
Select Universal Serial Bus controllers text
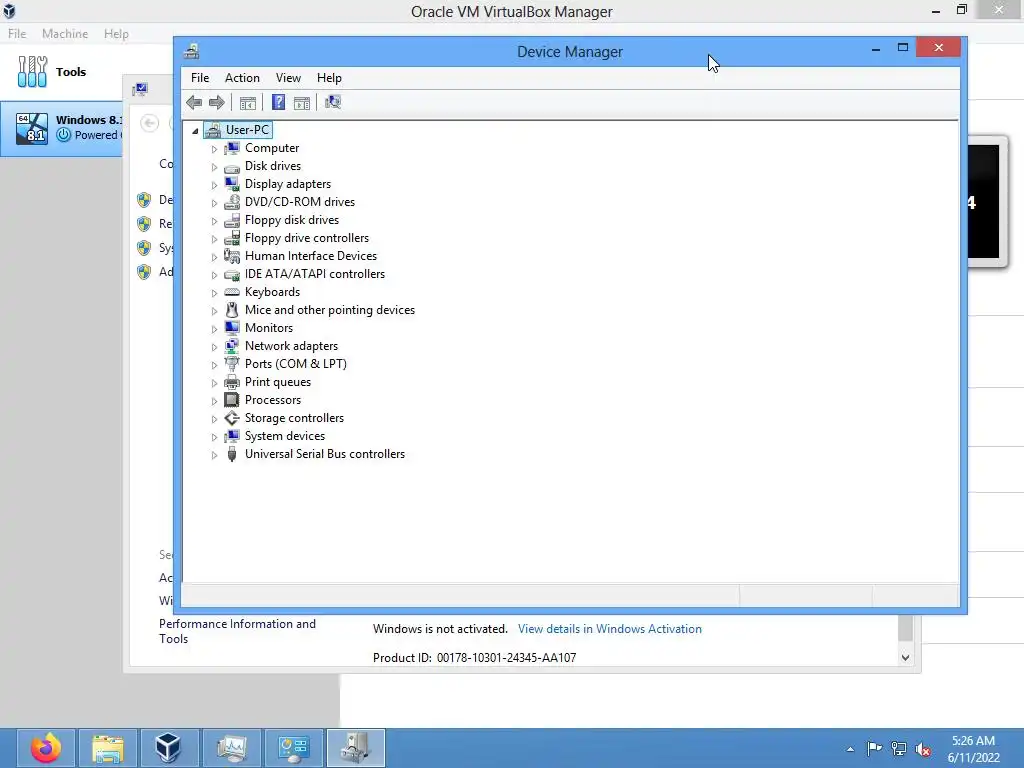pos(325,454)
